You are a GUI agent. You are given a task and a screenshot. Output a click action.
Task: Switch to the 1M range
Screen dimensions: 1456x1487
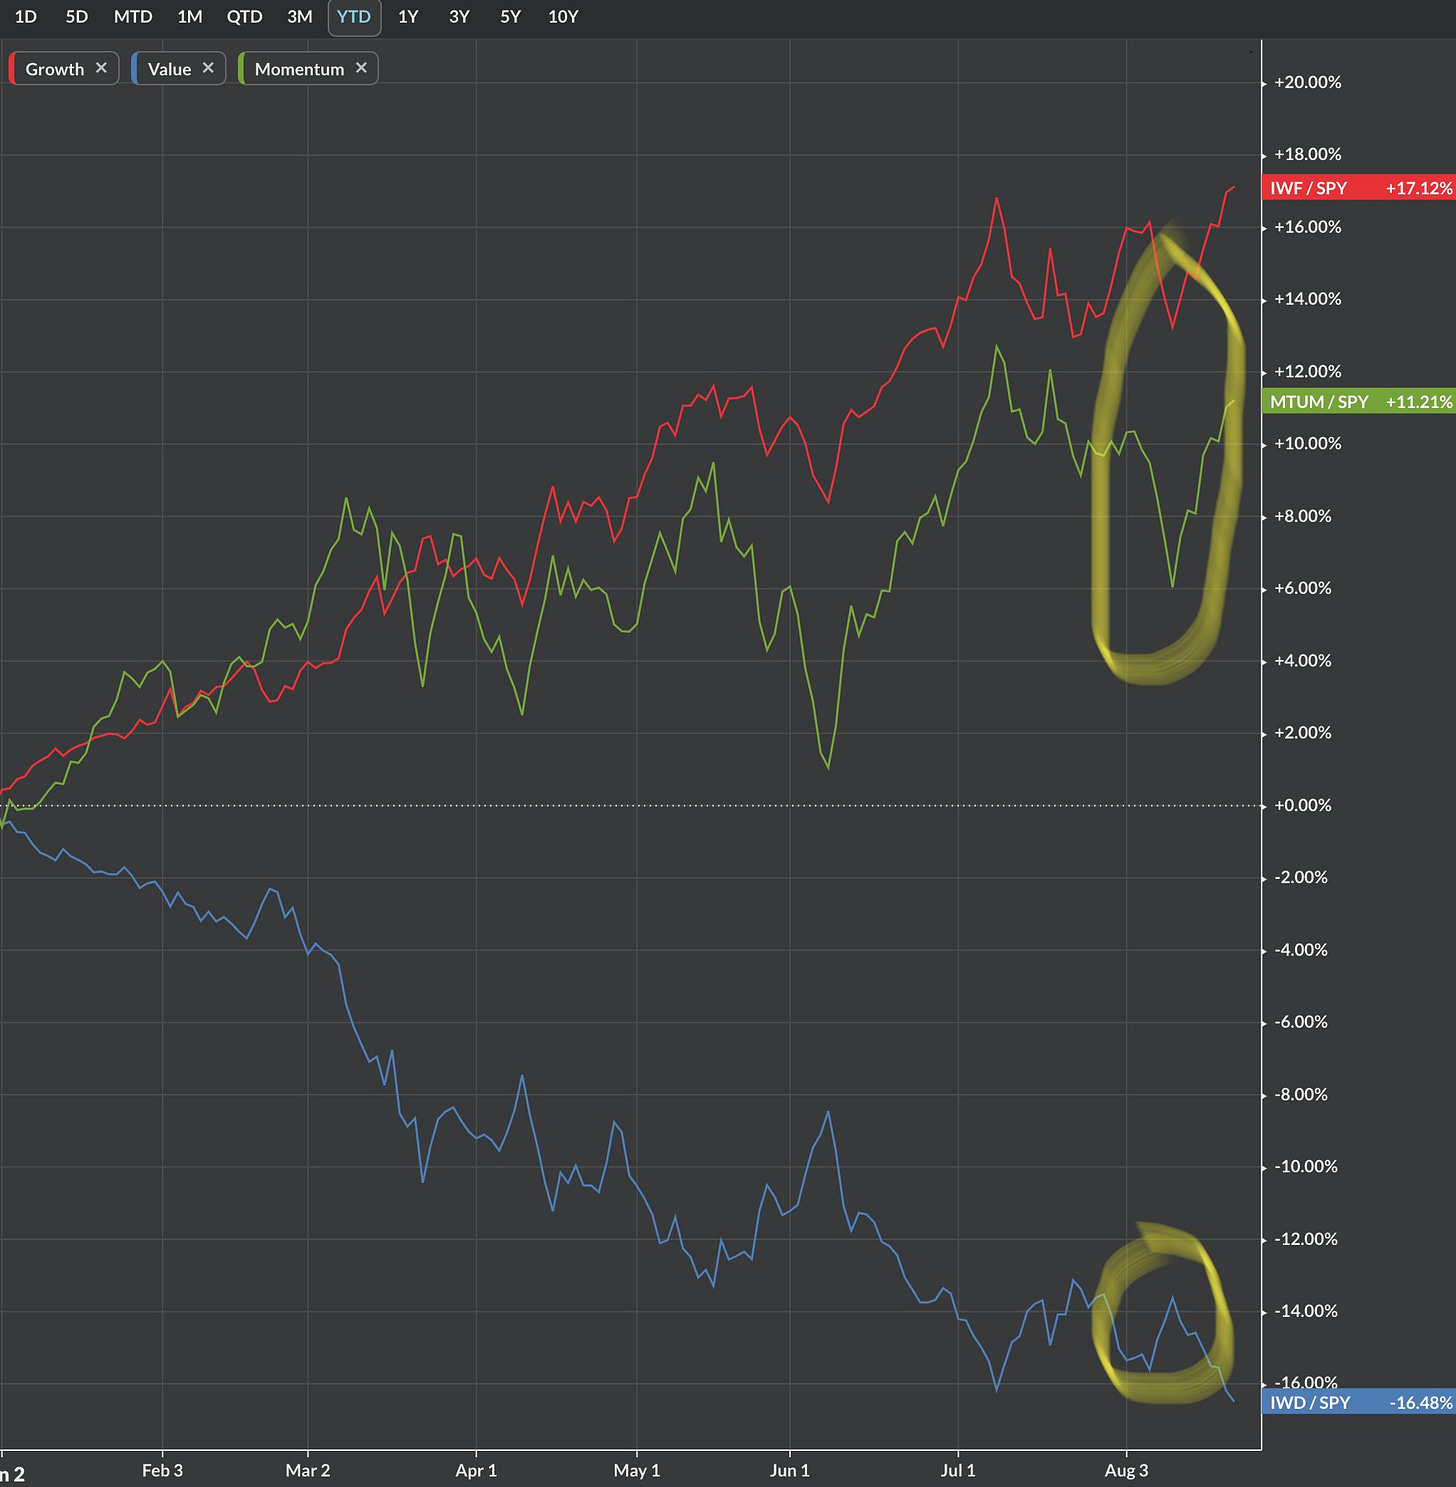(x=190, y=17)
